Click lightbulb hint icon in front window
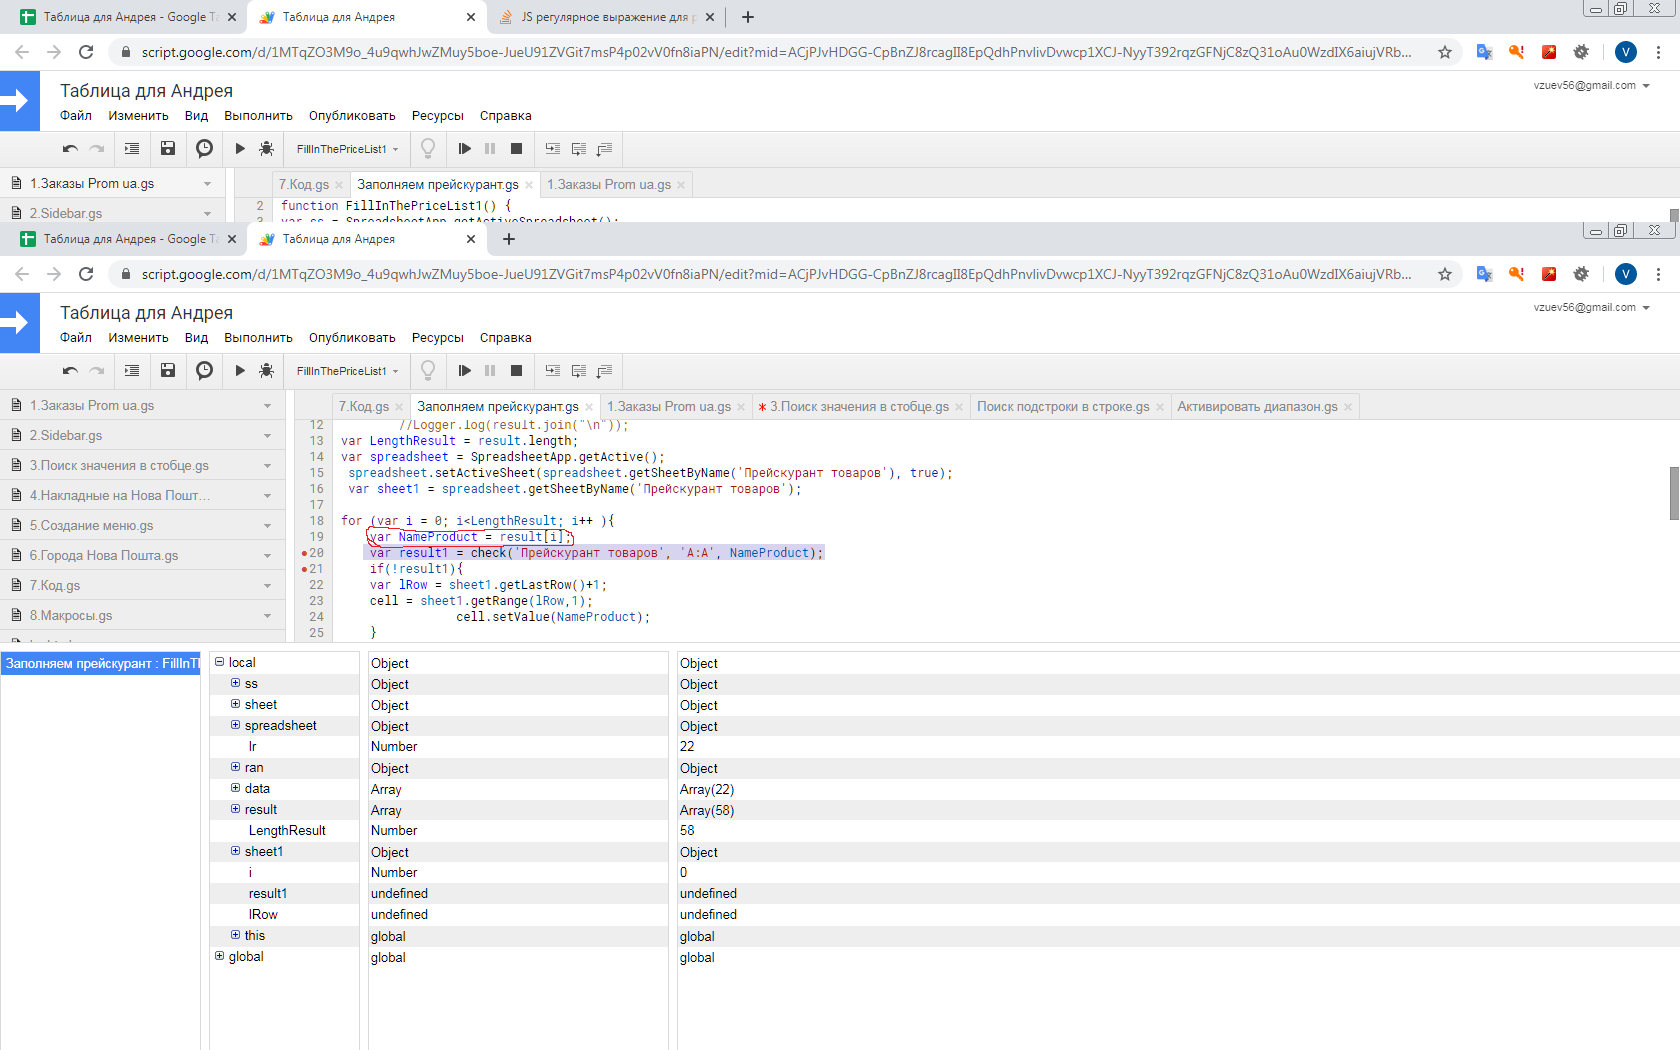This screenshot has height=1050, width=1680. point(428,371)
